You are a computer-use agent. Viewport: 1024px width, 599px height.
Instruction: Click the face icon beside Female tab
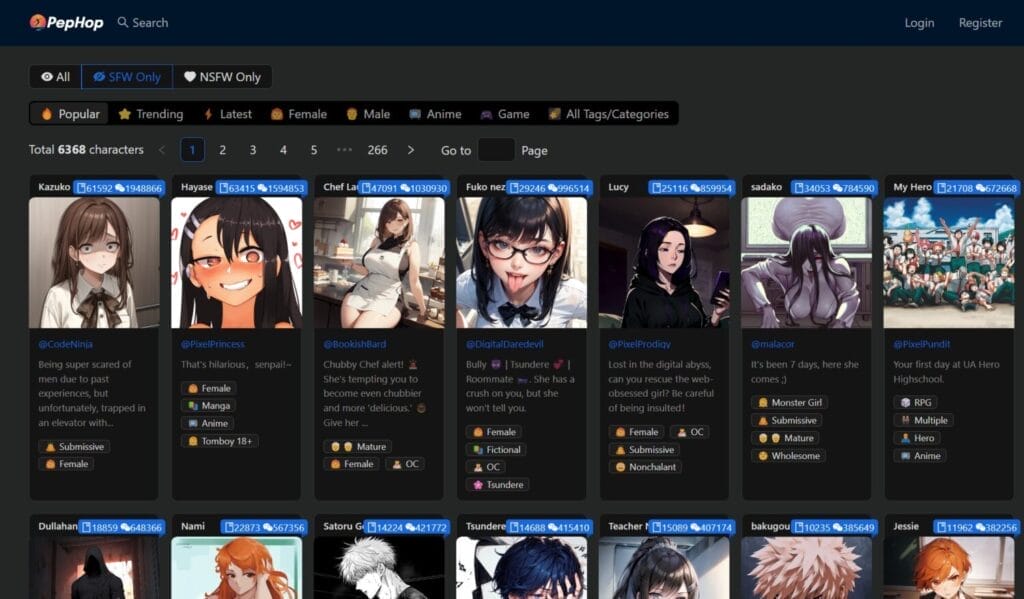point(277,114)
